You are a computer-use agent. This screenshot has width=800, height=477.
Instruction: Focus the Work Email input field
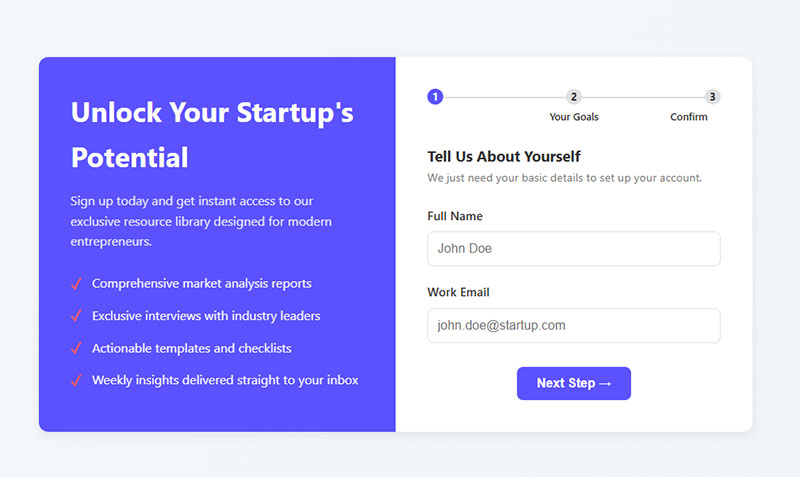point(573,325)
